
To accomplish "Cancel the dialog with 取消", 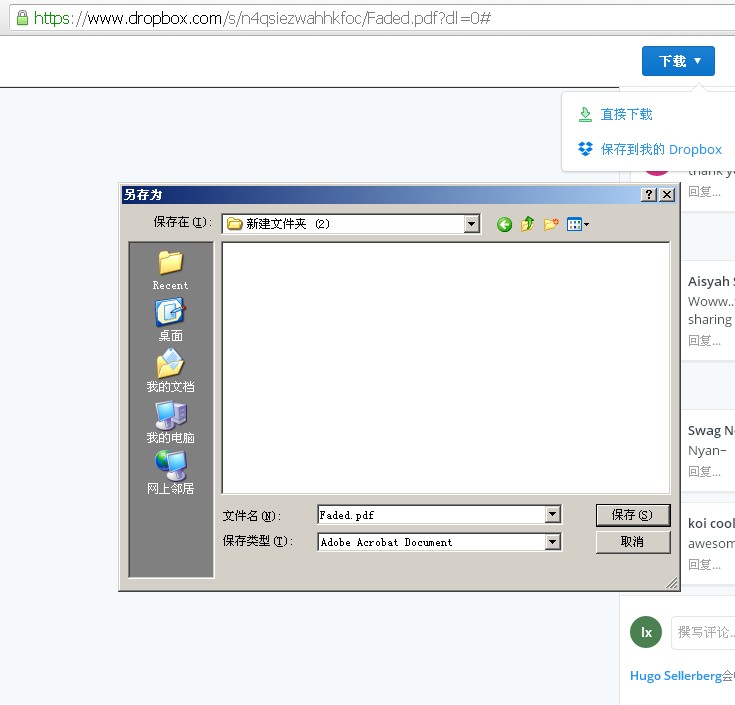I will click(632, 542).
